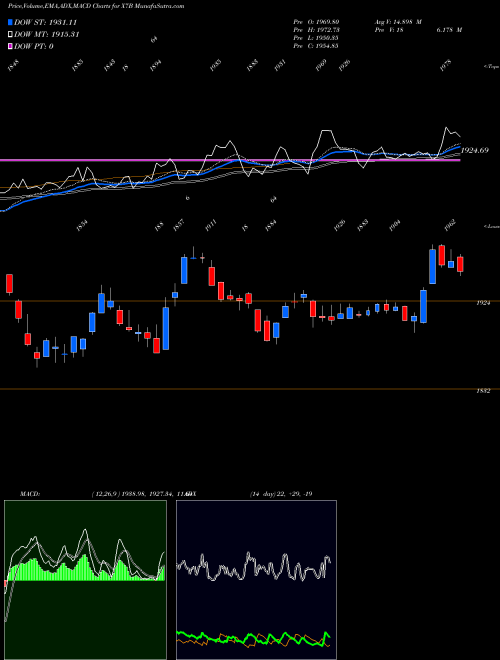
Task: Click the rotated 1962 low label
Action: (x=450, y=225)
